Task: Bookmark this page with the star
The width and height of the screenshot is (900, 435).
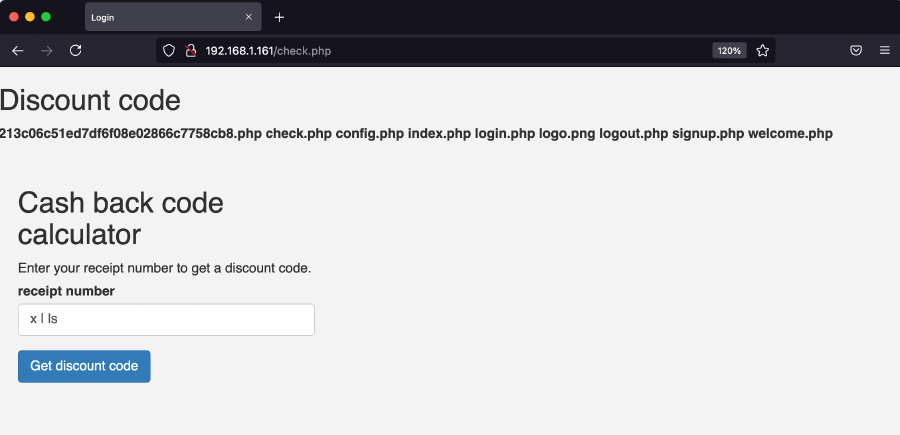Action: (763, 50)
